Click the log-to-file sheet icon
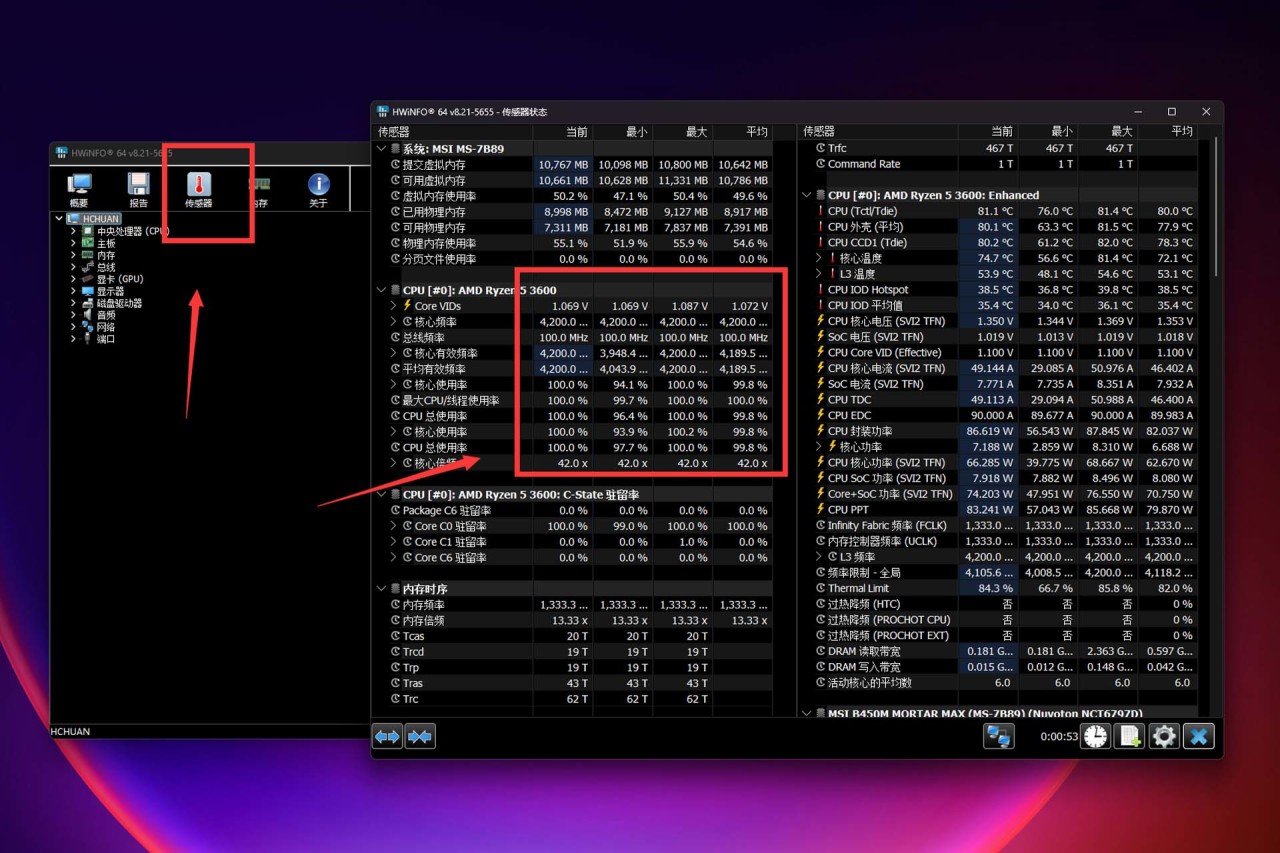This screenshot has width=1280, height=853. click(x=1130, y=737)
